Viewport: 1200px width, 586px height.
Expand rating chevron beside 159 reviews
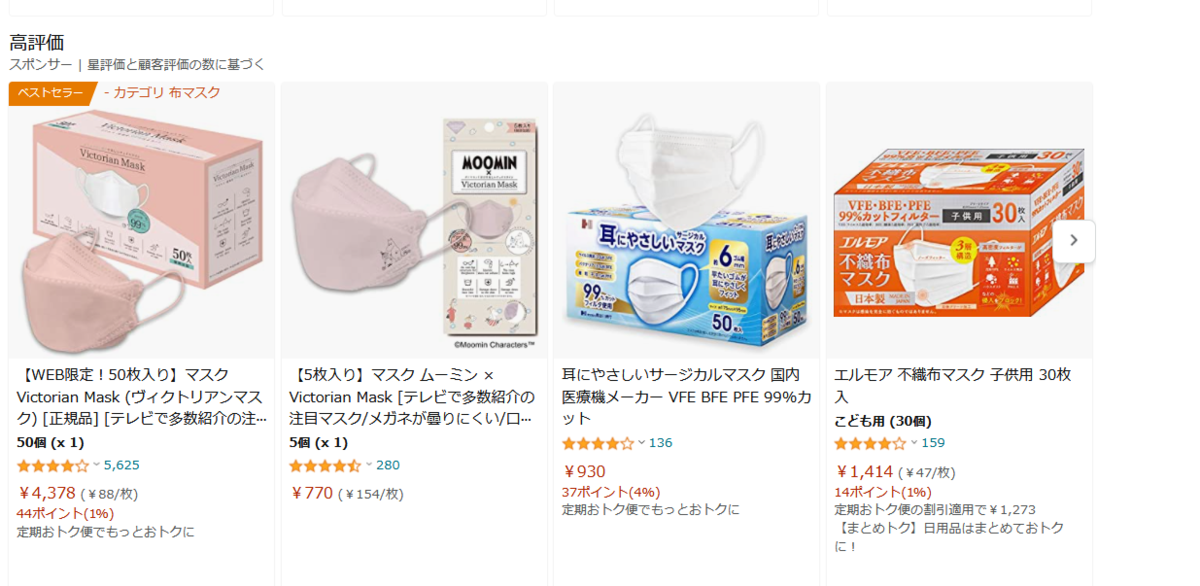point(914,442)
